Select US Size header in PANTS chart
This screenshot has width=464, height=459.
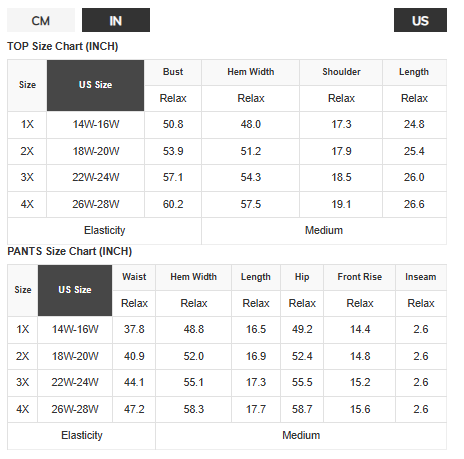coord(75,290)
